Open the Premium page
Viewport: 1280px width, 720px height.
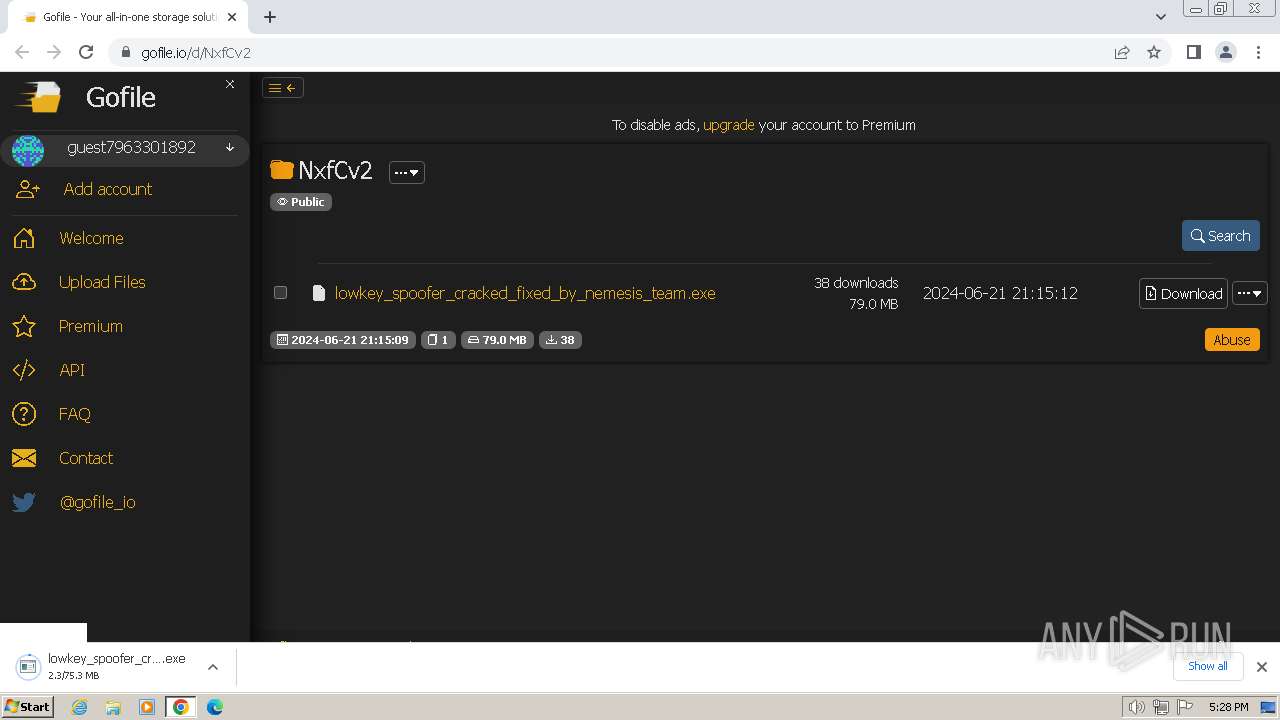(x=91, y=326)
